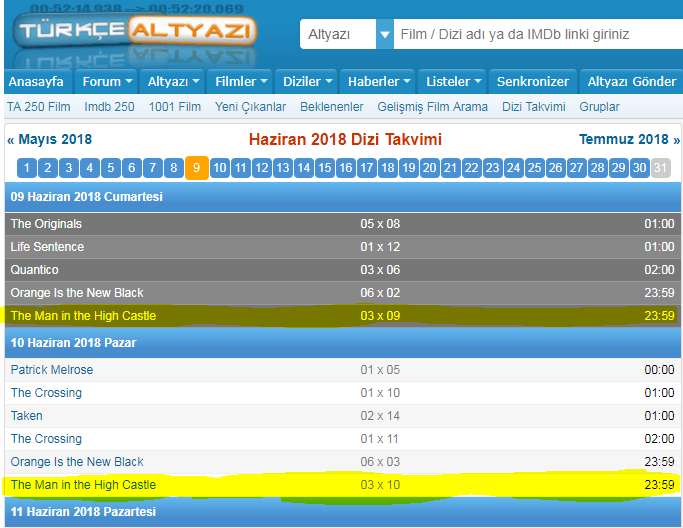Open the Imdb 250 link
Screen dimensions: 683x528
click(109, 107)
